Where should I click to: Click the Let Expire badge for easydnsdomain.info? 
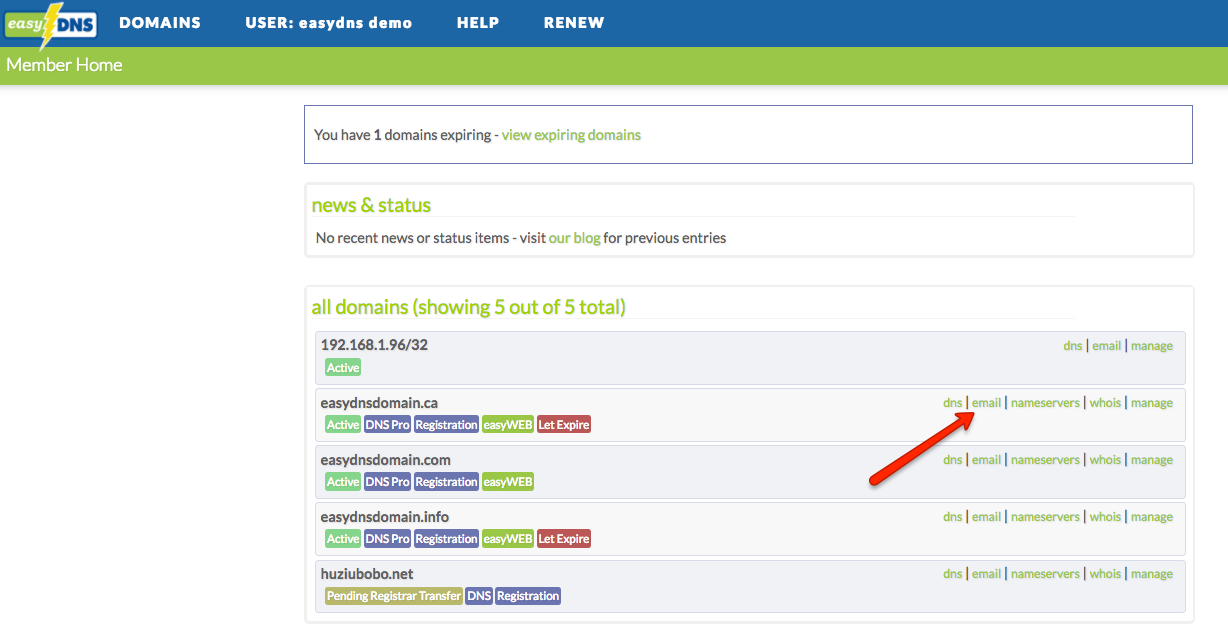coord(564,539)
